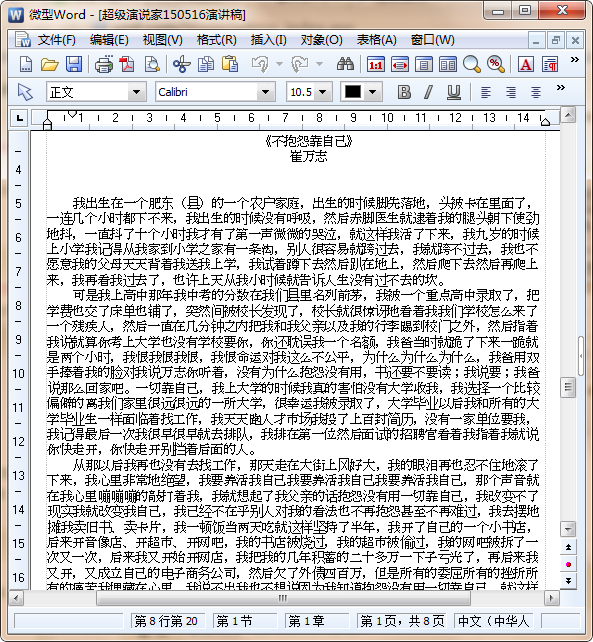Toggle bold formatting
The width and height of the screenshot is (593, 642).
tap(404, 92)
